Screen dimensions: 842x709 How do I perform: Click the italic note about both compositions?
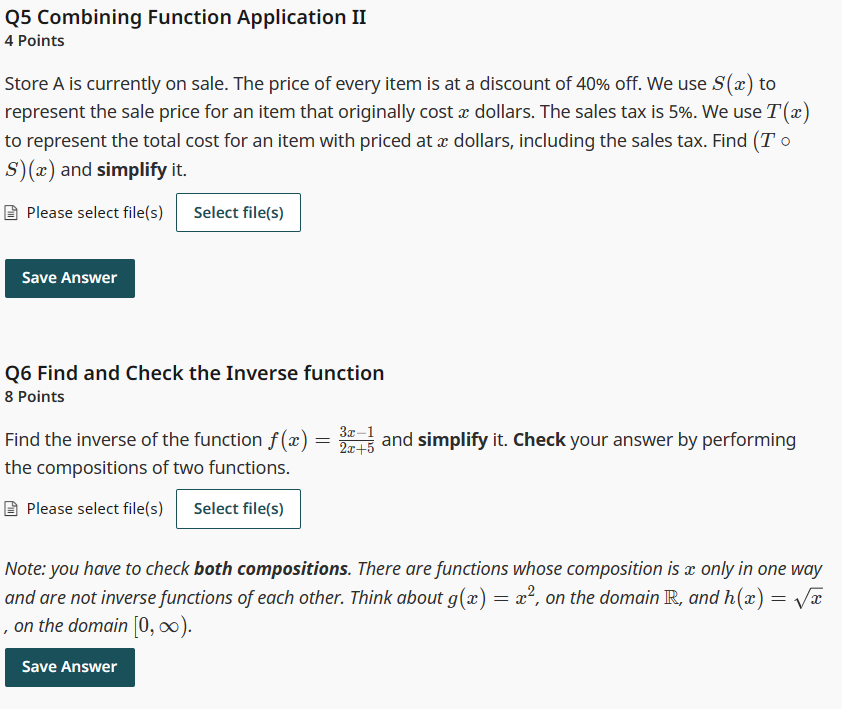(x=420, y=596)
